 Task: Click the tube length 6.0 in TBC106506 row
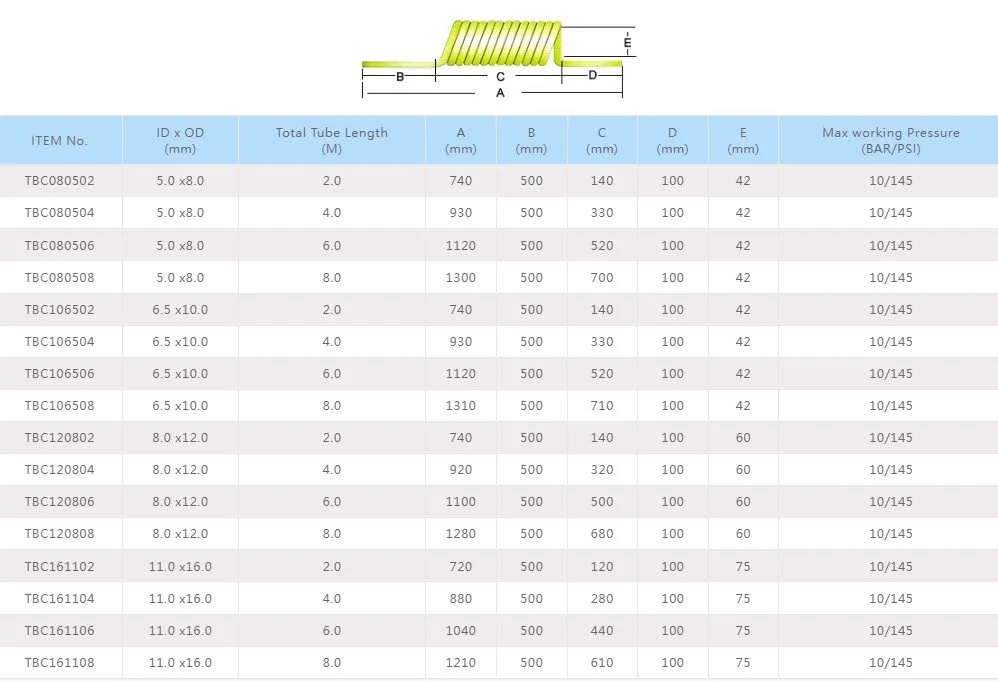(332, 374)
